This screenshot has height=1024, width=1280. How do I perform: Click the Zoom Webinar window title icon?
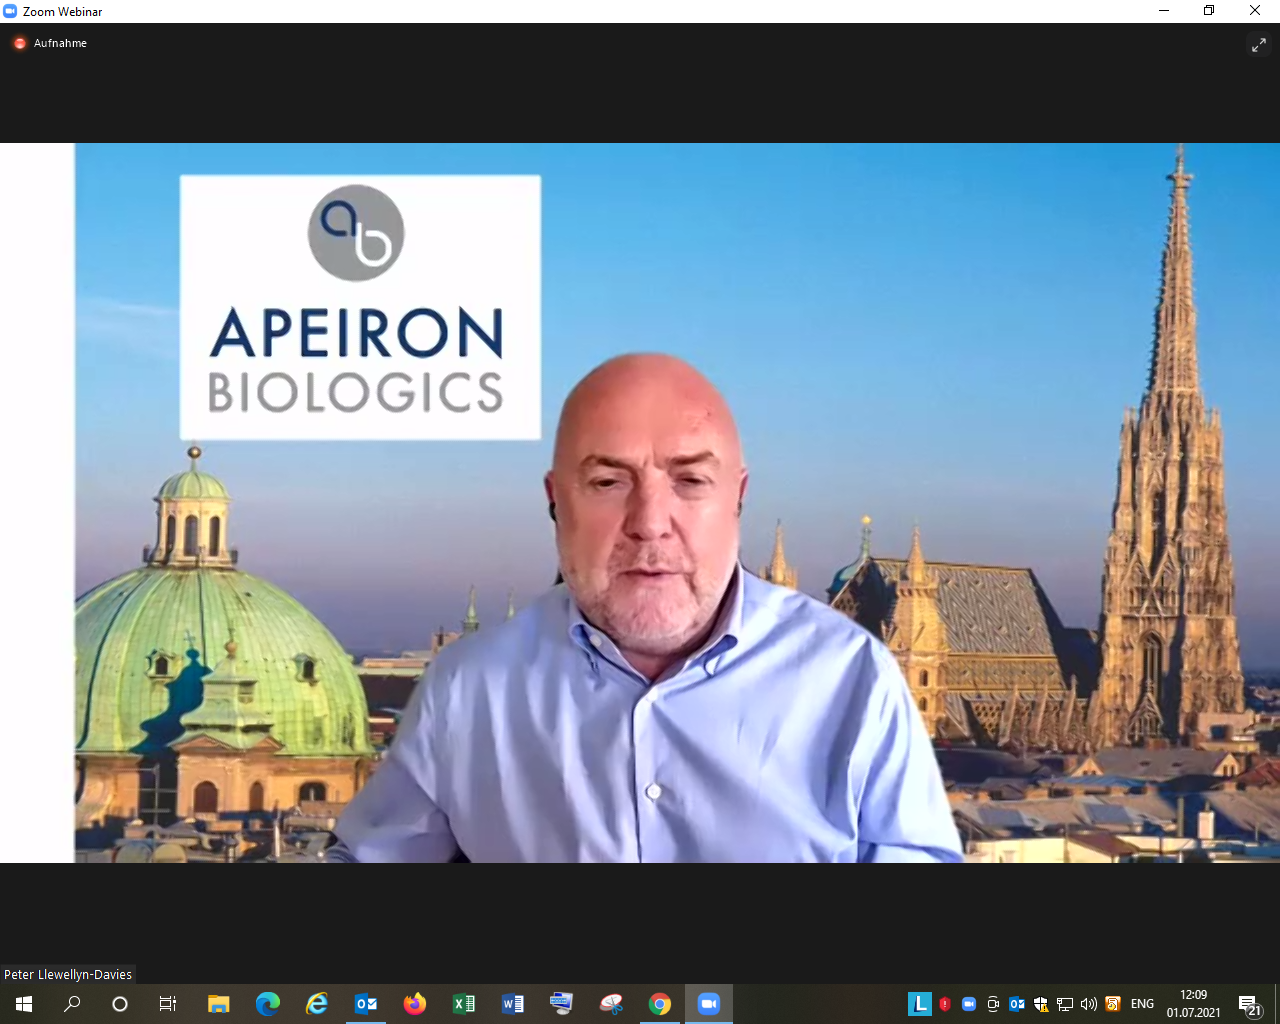pos(10,11)
